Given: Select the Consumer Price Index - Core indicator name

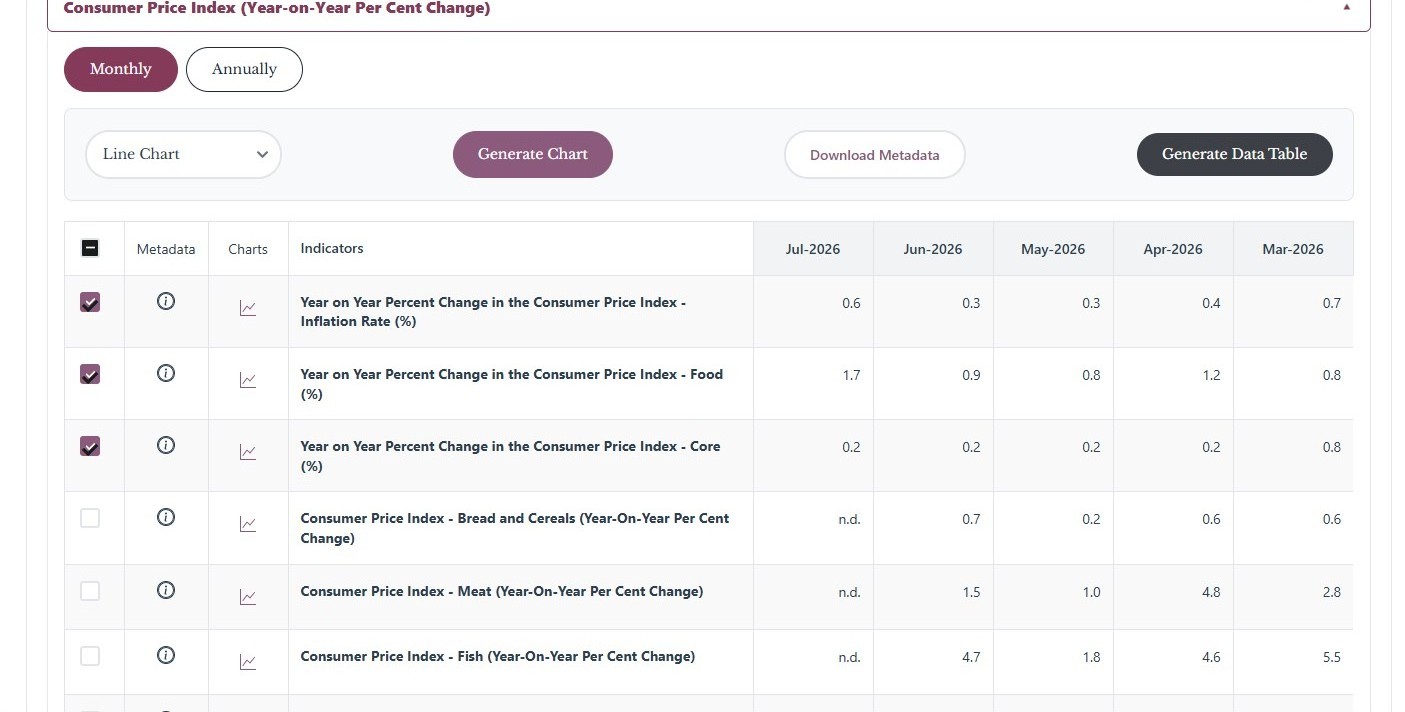Looking at the screenshot, I should [510, 456].
